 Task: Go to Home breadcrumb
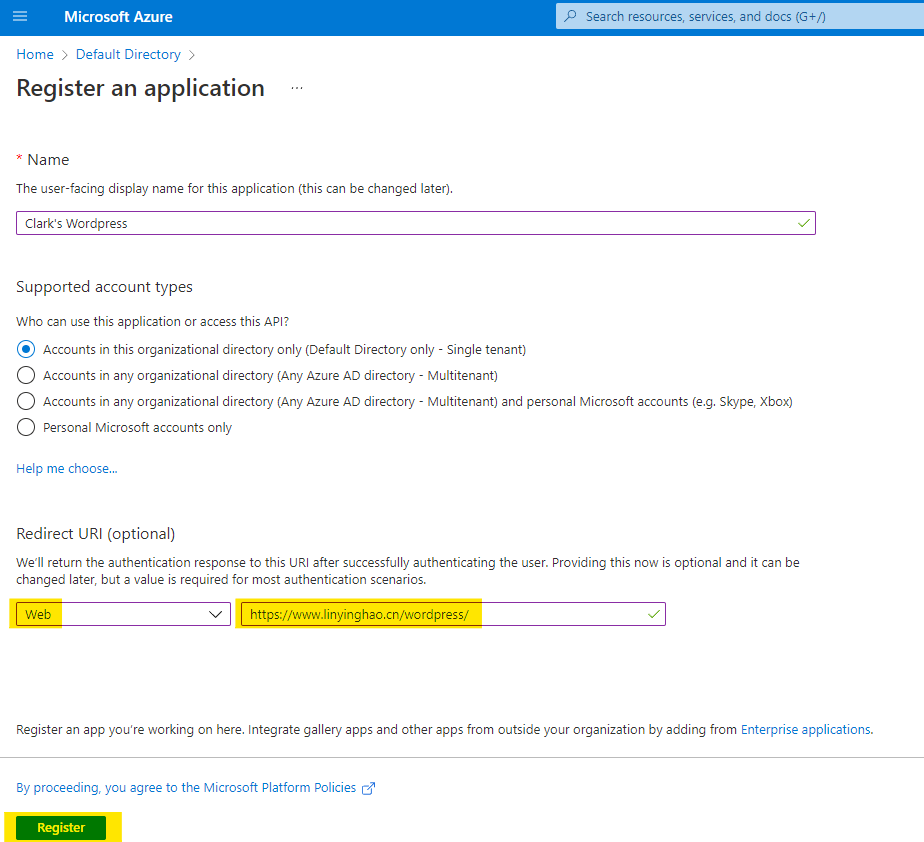pos(35,55)
